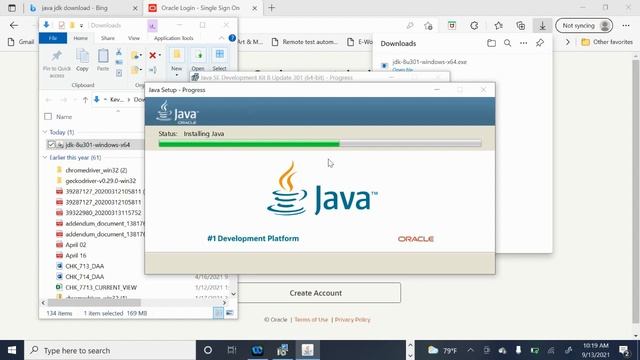The height and width of the screenshot is (360, 640).
Task: Open Edge settings and more menu
Action: coord(626,26)
